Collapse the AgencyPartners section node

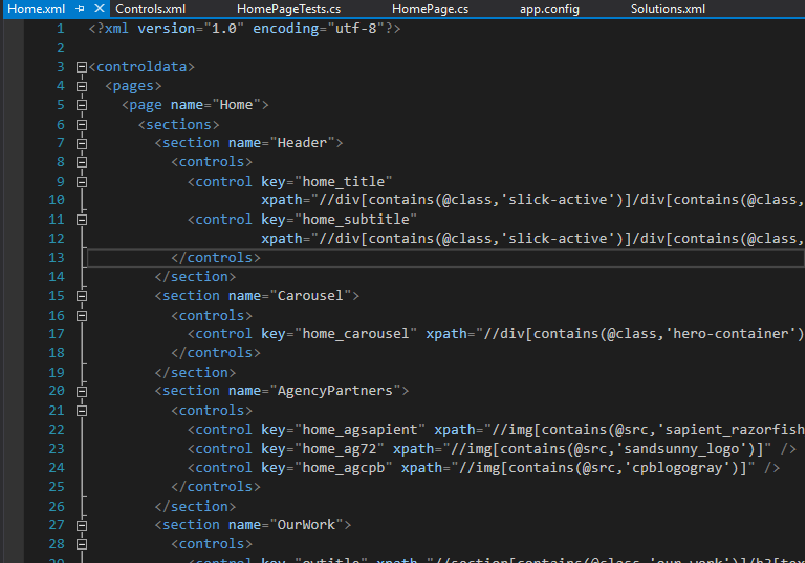point(81,391)
